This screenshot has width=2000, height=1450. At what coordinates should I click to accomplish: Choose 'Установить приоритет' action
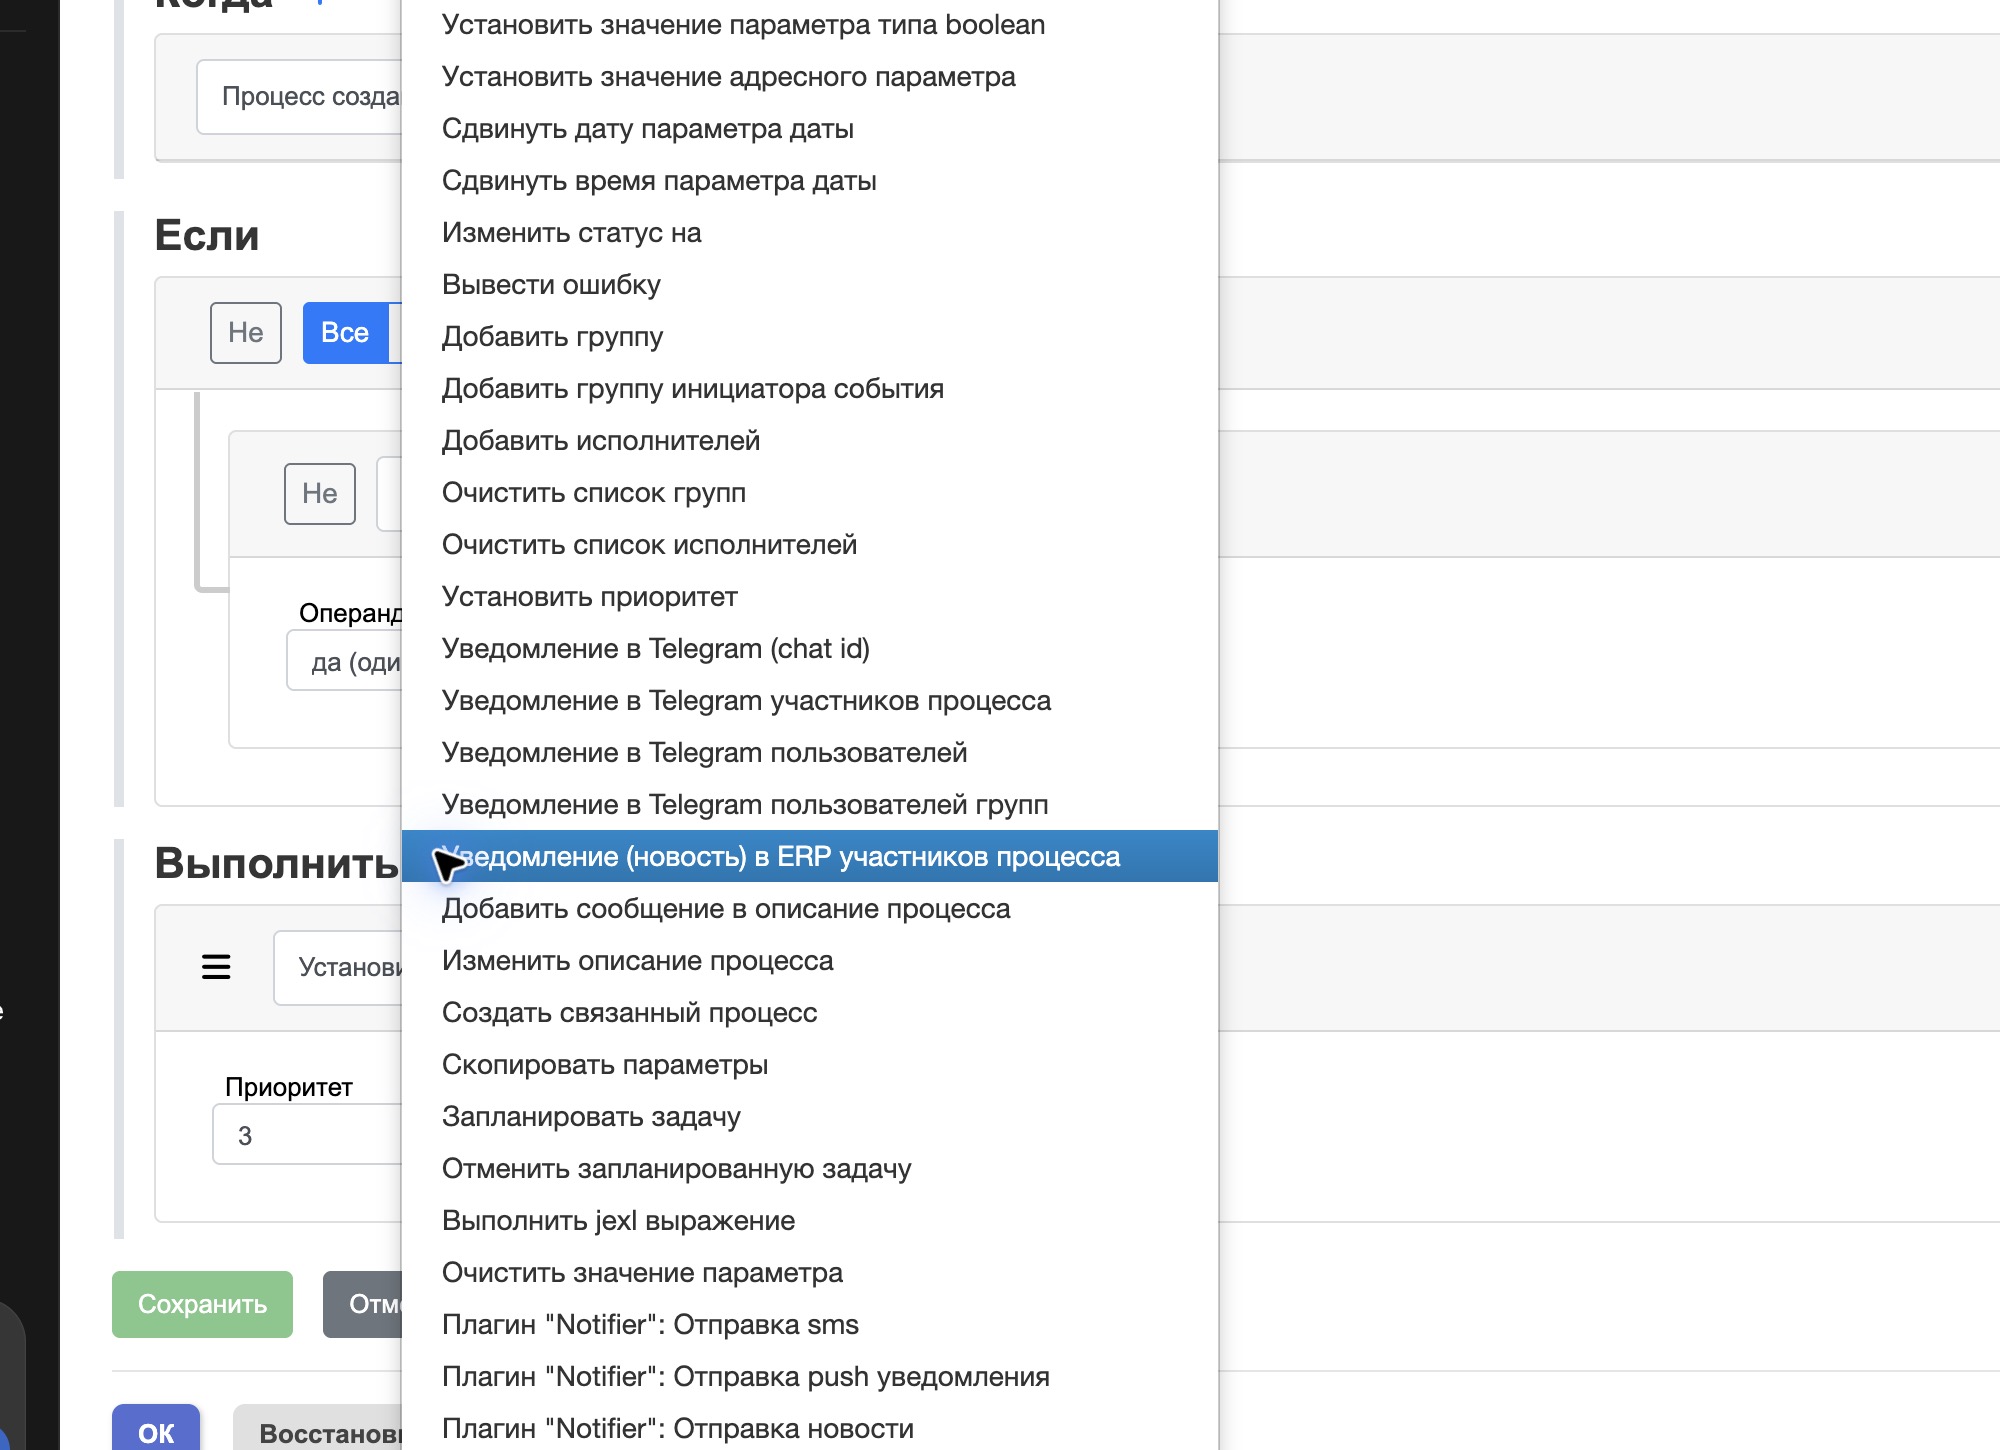point(809,597)
